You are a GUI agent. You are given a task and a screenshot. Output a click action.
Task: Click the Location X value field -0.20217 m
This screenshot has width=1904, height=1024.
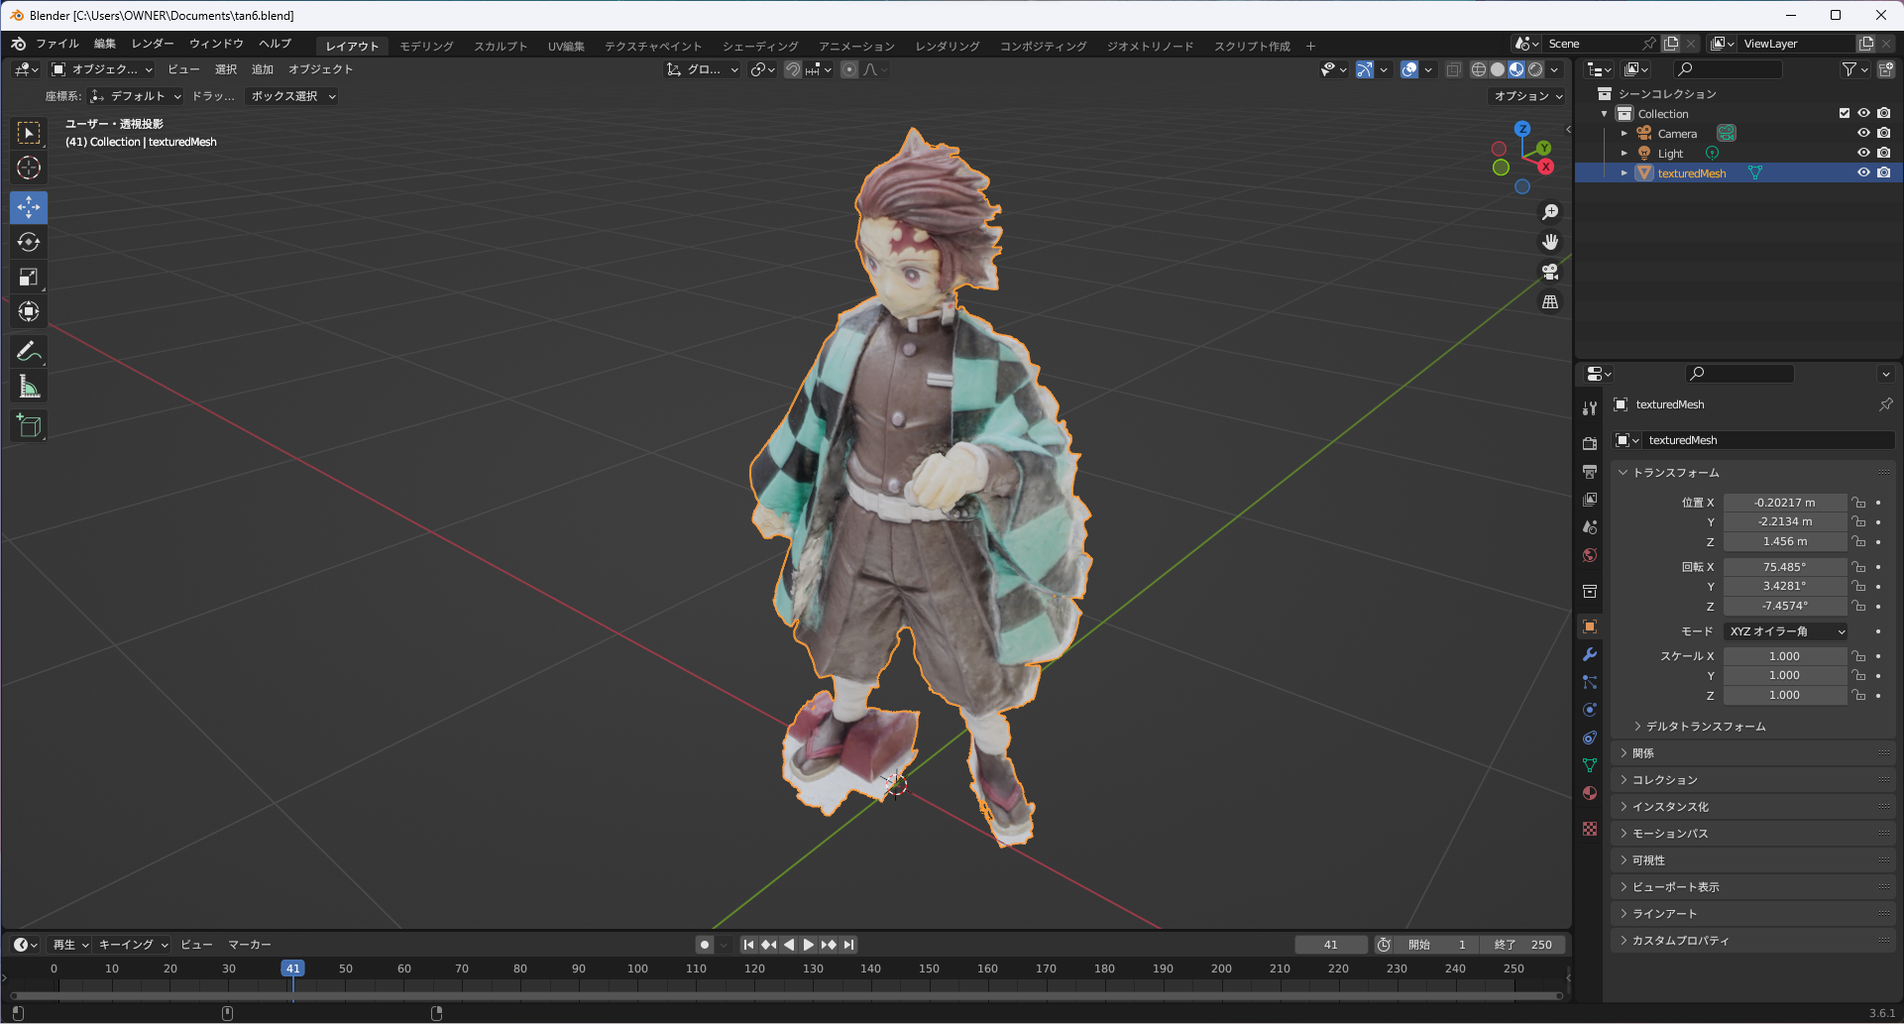pos(1785,502)
